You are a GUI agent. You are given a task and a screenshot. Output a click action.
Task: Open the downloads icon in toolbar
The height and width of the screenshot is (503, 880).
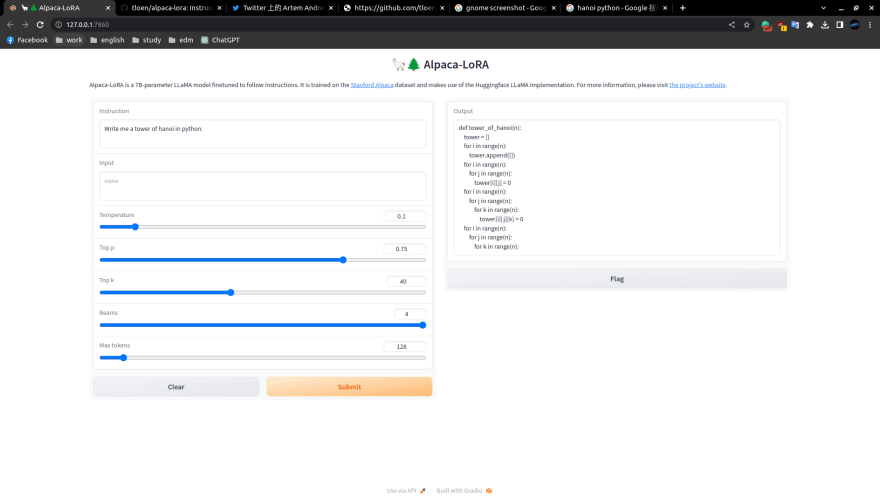click(x=824, y=25)
